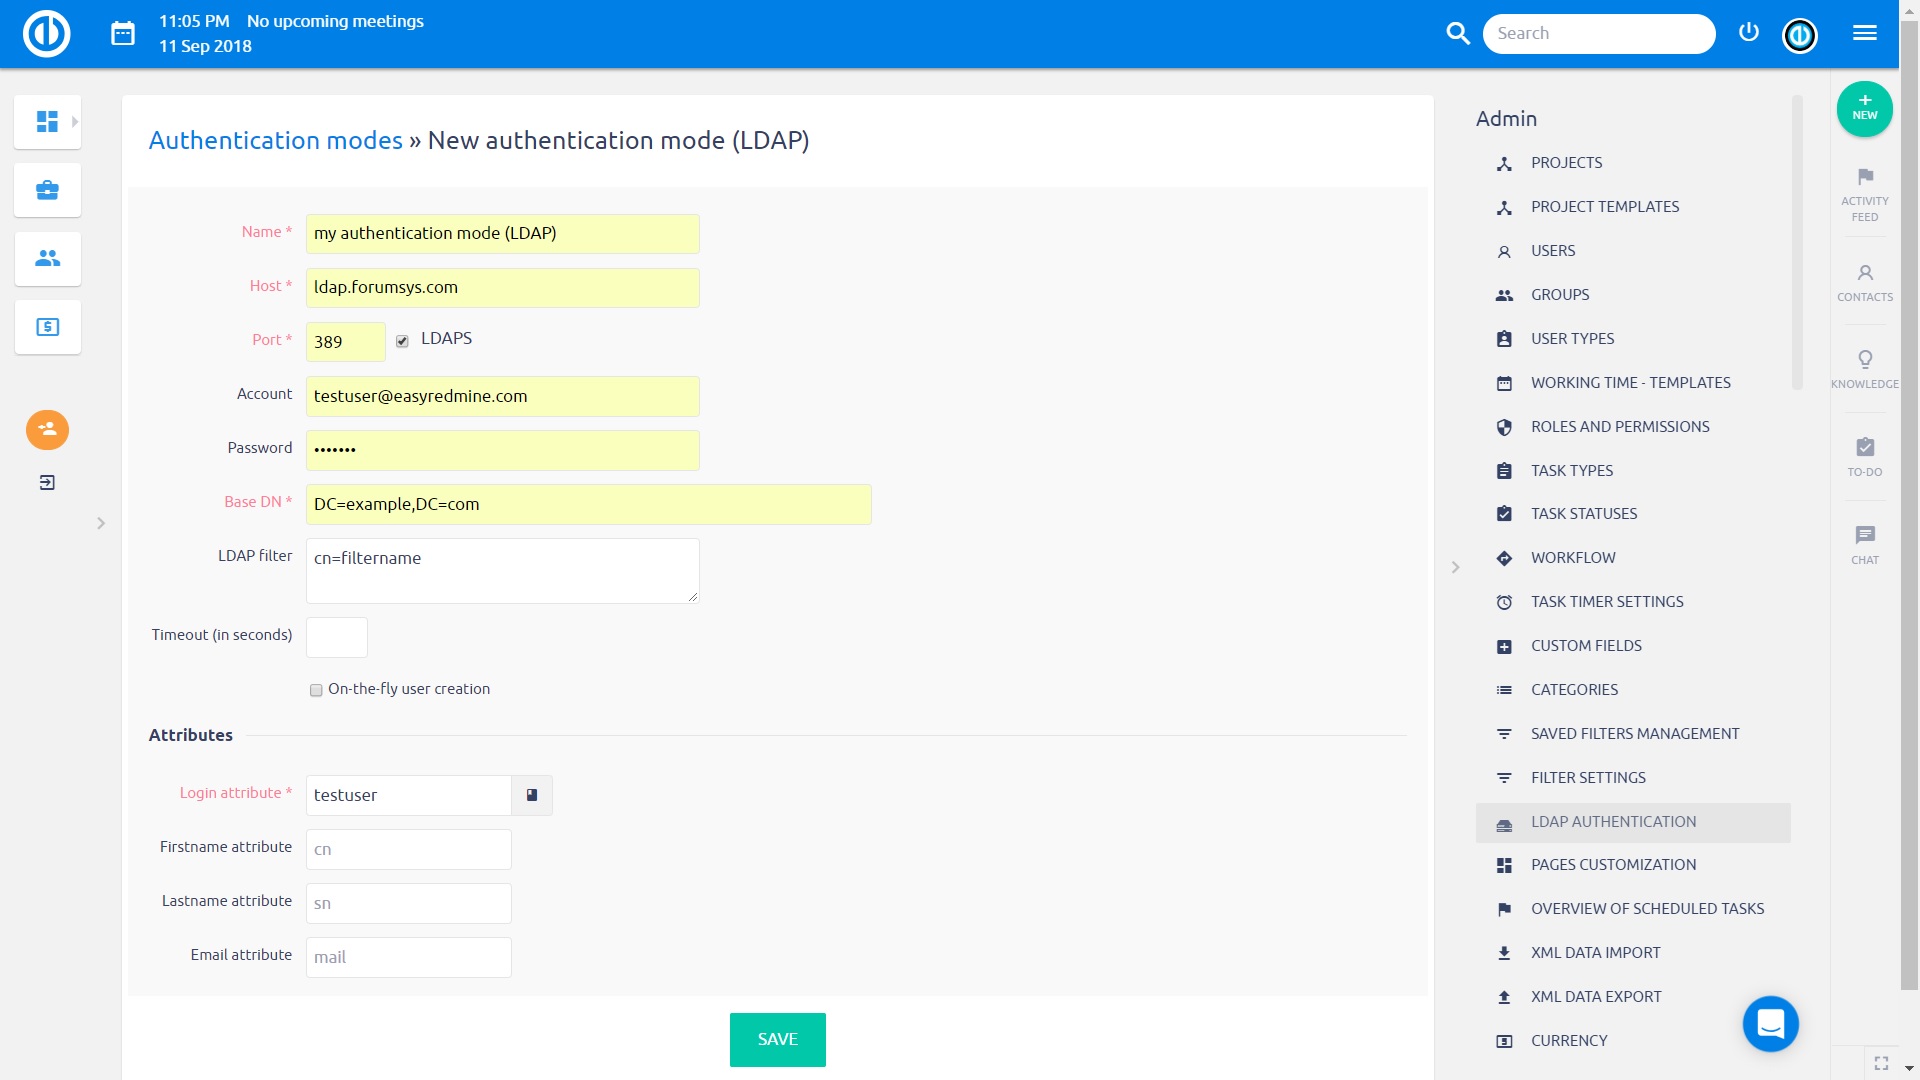This screenshot has width=1920, height=1080.
Task: Expand the dashboard icon's flyout arrow
Action: [75, 121]
